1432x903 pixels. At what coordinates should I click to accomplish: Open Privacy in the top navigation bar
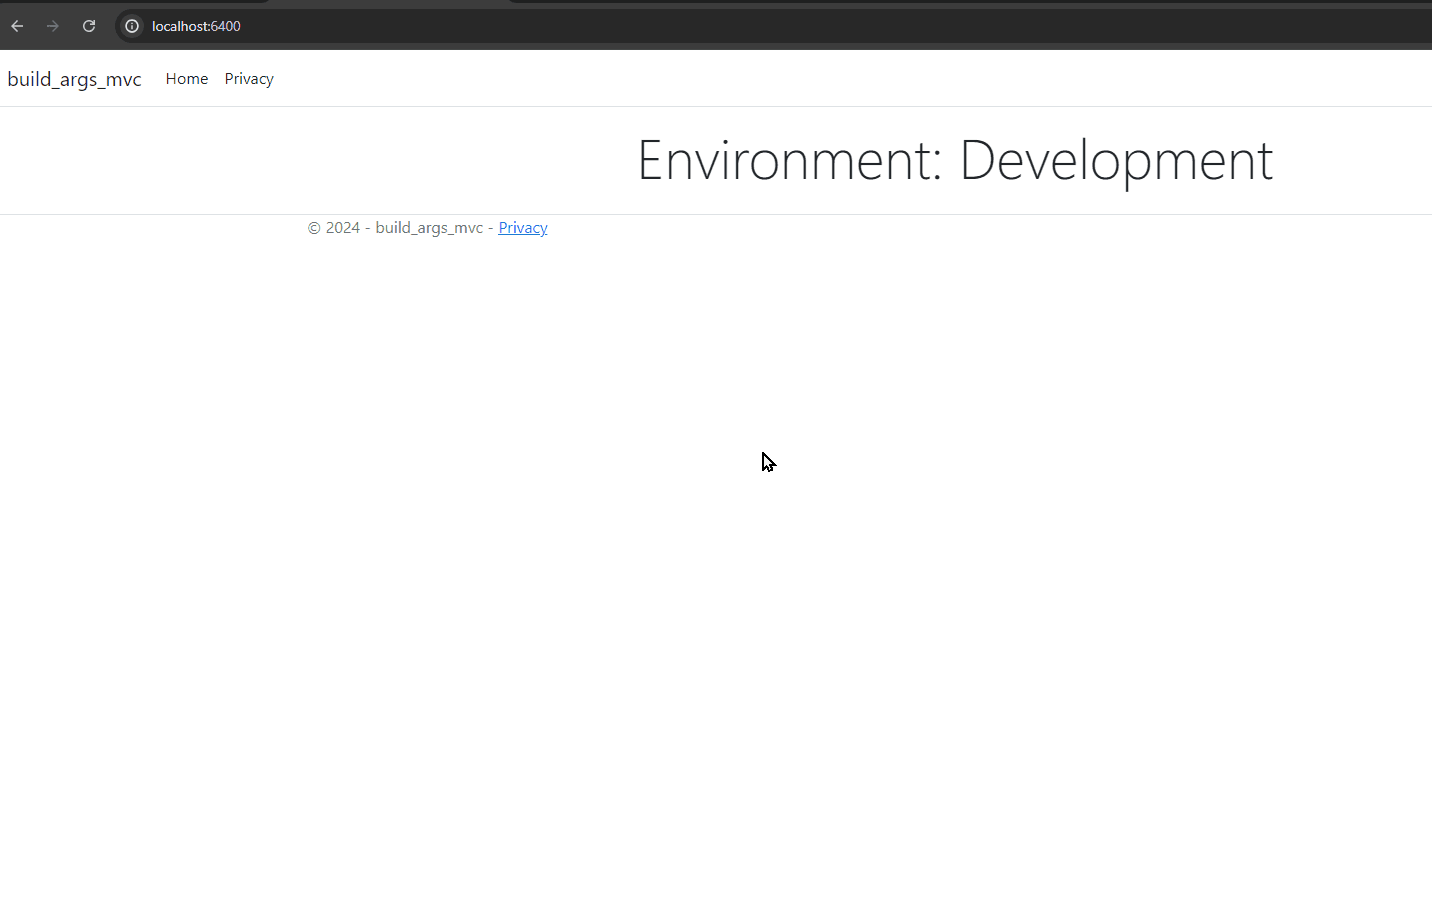[249, 79]
